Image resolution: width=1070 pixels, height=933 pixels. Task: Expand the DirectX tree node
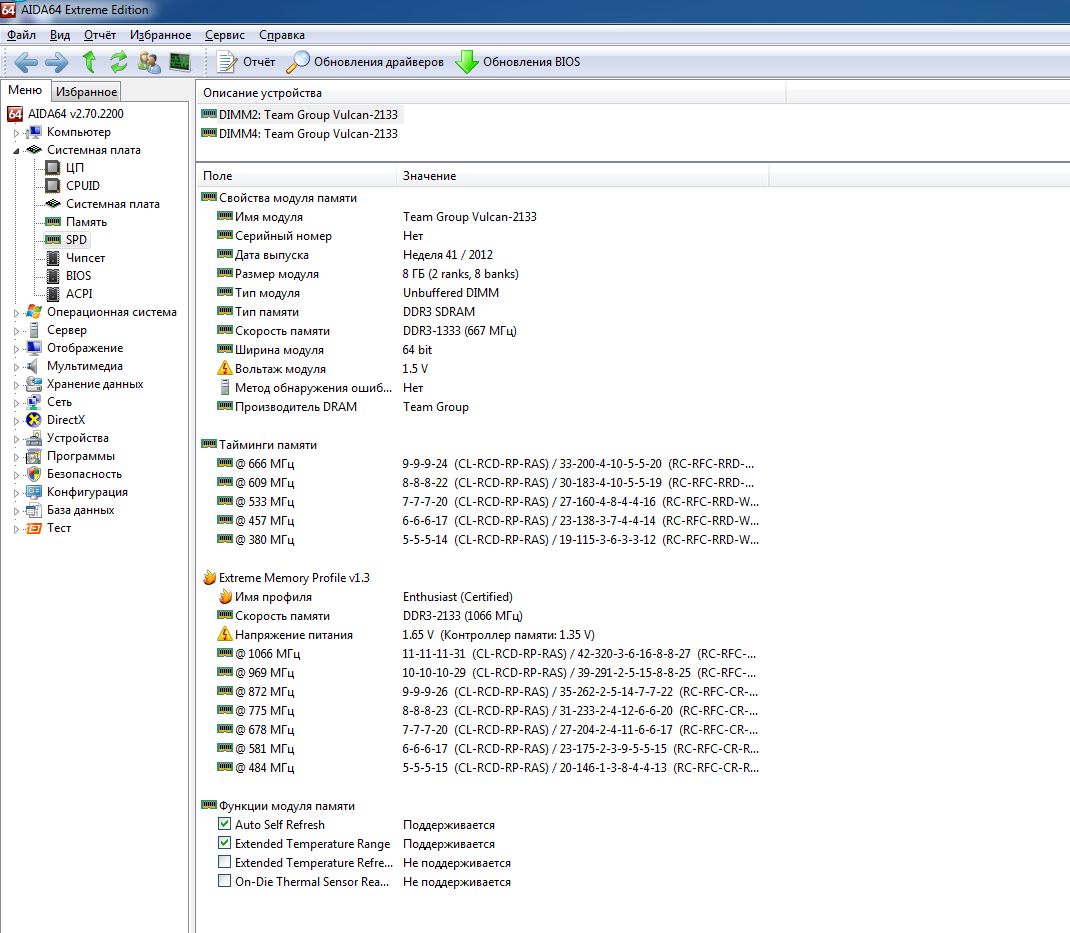16,421
